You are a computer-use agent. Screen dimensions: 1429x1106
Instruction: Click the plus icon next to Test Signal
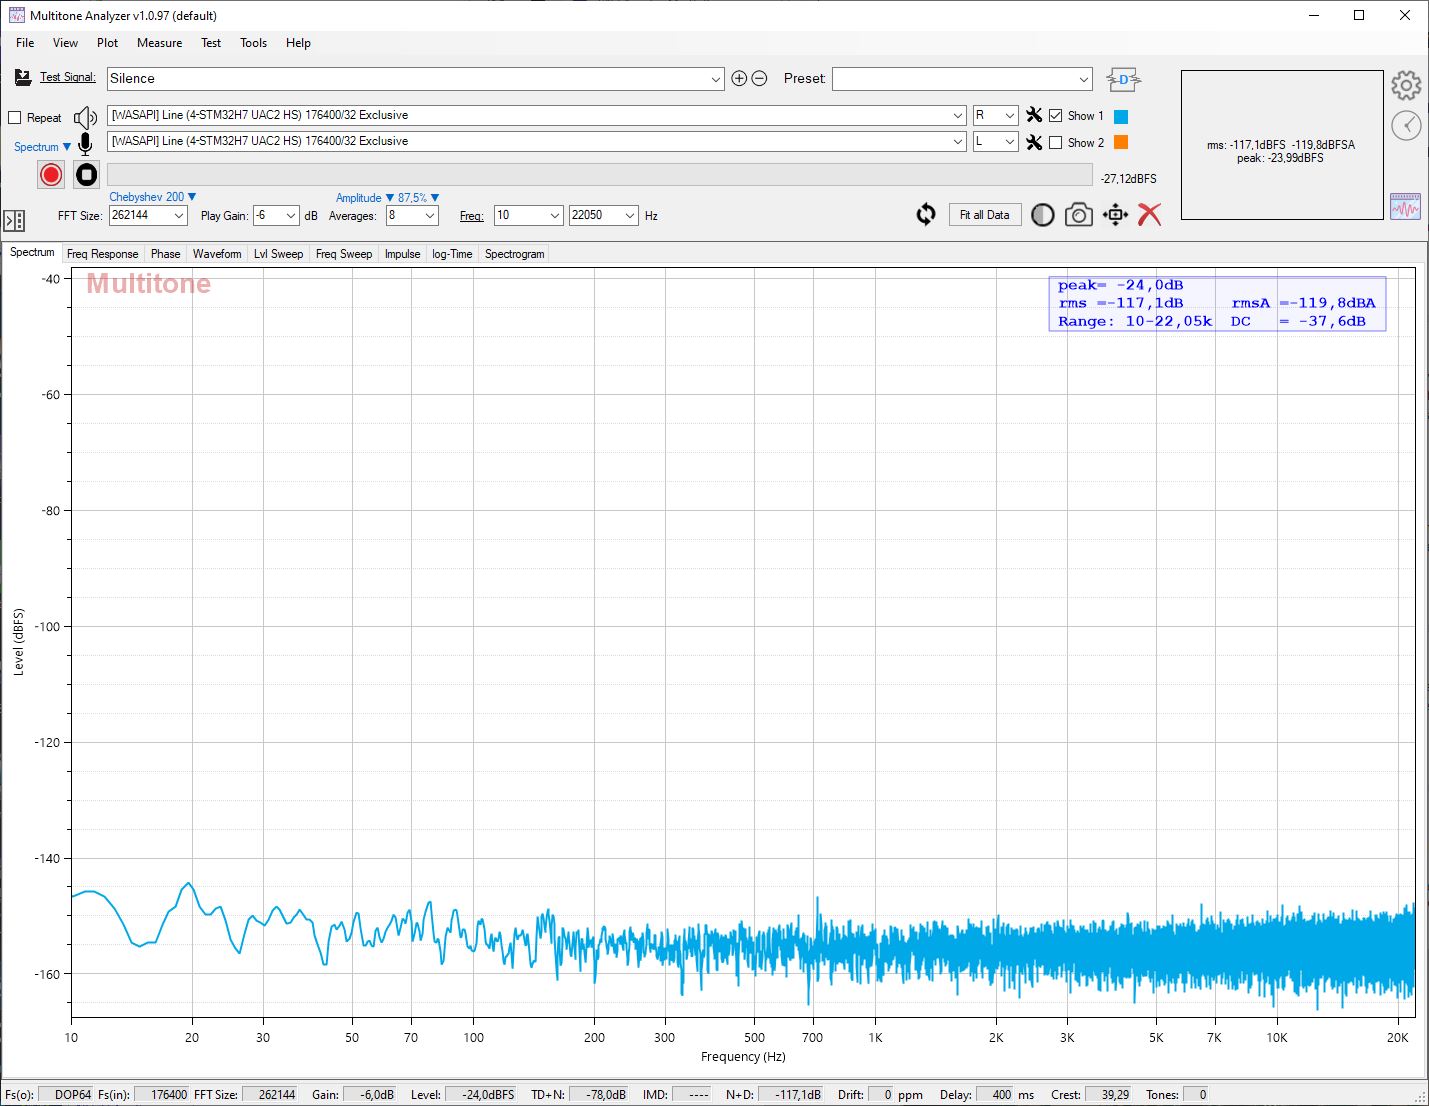[x=739, y=78]
